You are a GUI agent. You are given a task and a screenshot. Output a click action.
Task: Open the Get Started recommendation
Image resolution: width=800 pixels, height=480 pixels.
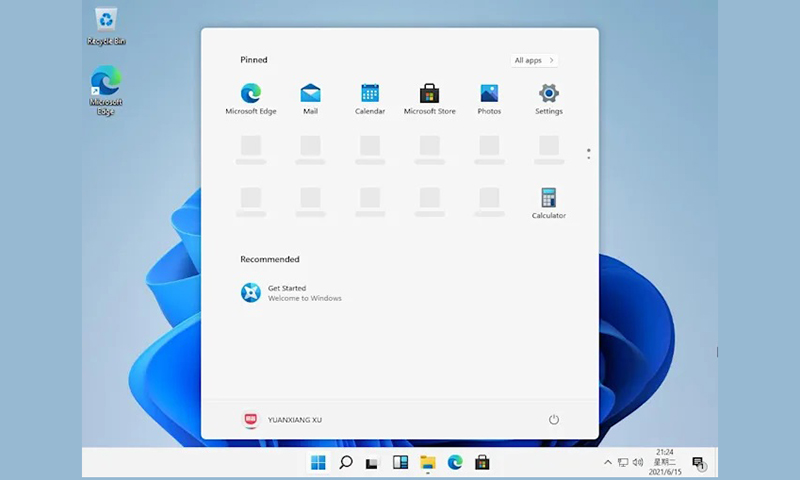[291, 293]
